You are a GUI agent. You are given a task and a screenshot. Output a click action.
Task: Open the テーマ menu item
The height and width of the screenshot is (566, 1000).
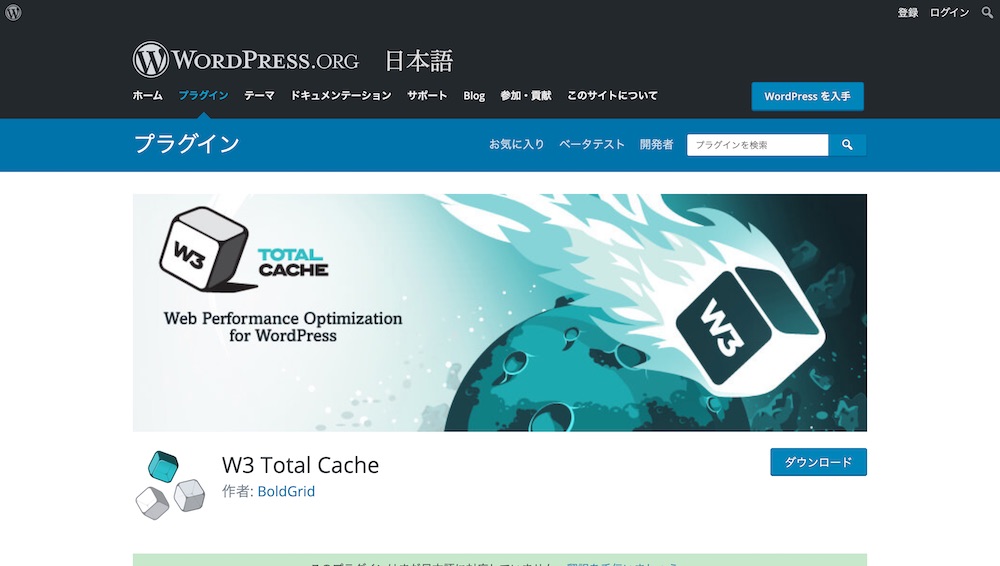(259, 96)
